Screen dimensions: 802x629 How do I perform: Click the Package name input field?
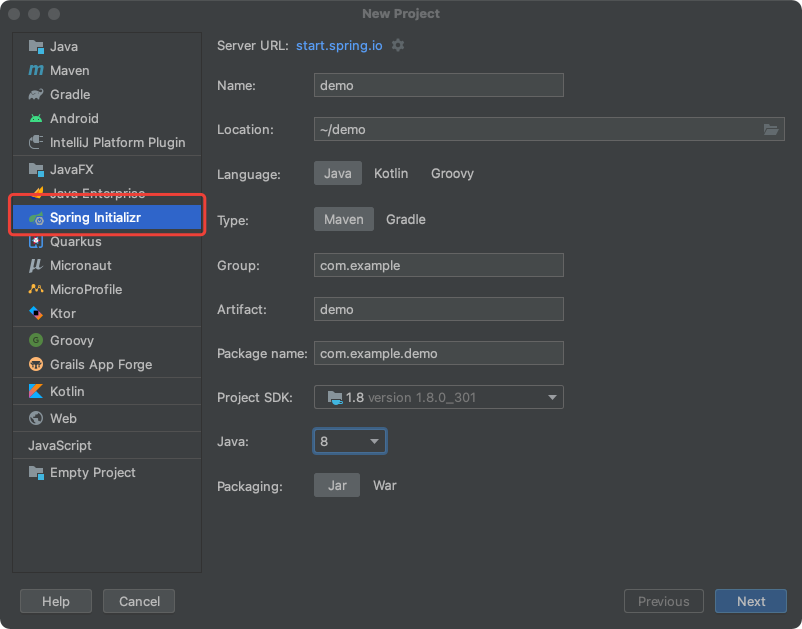439,353
